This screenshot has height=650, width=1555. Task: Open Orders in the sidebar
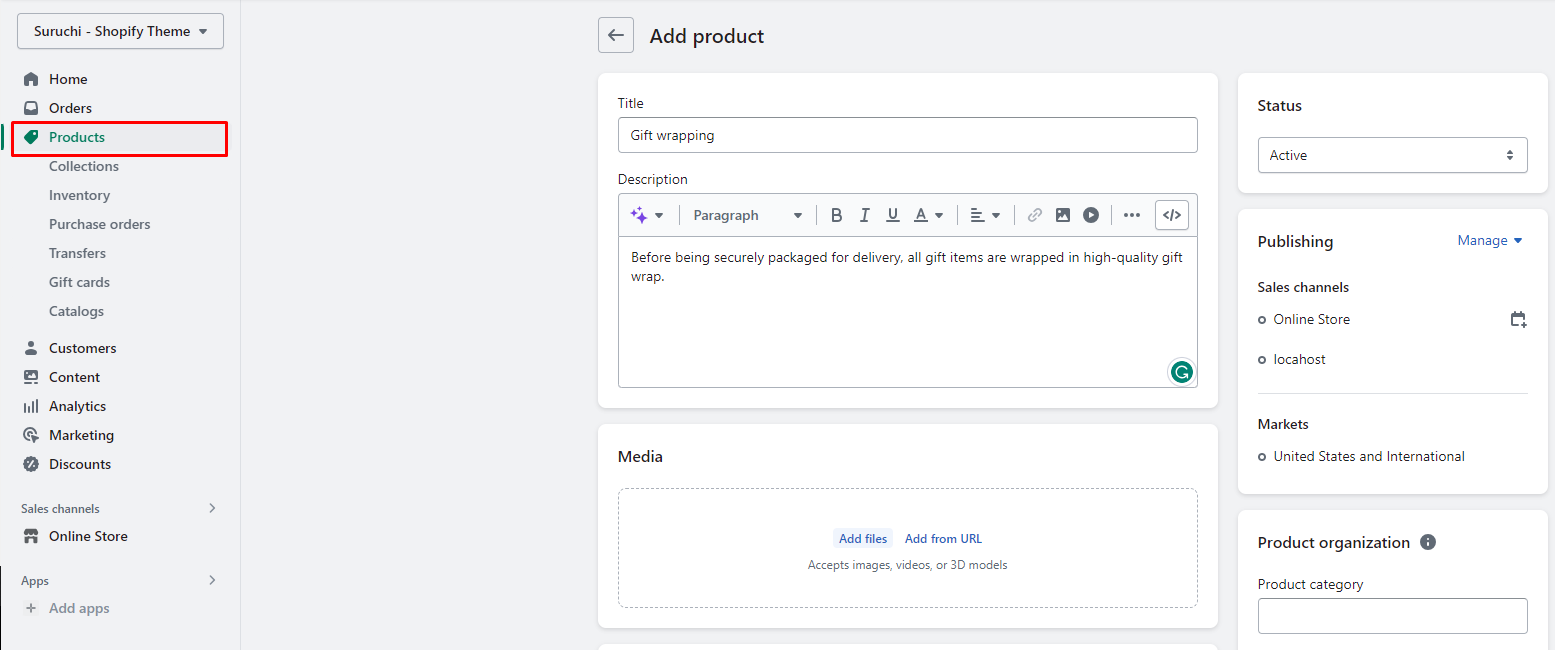[x=70, y=108]
